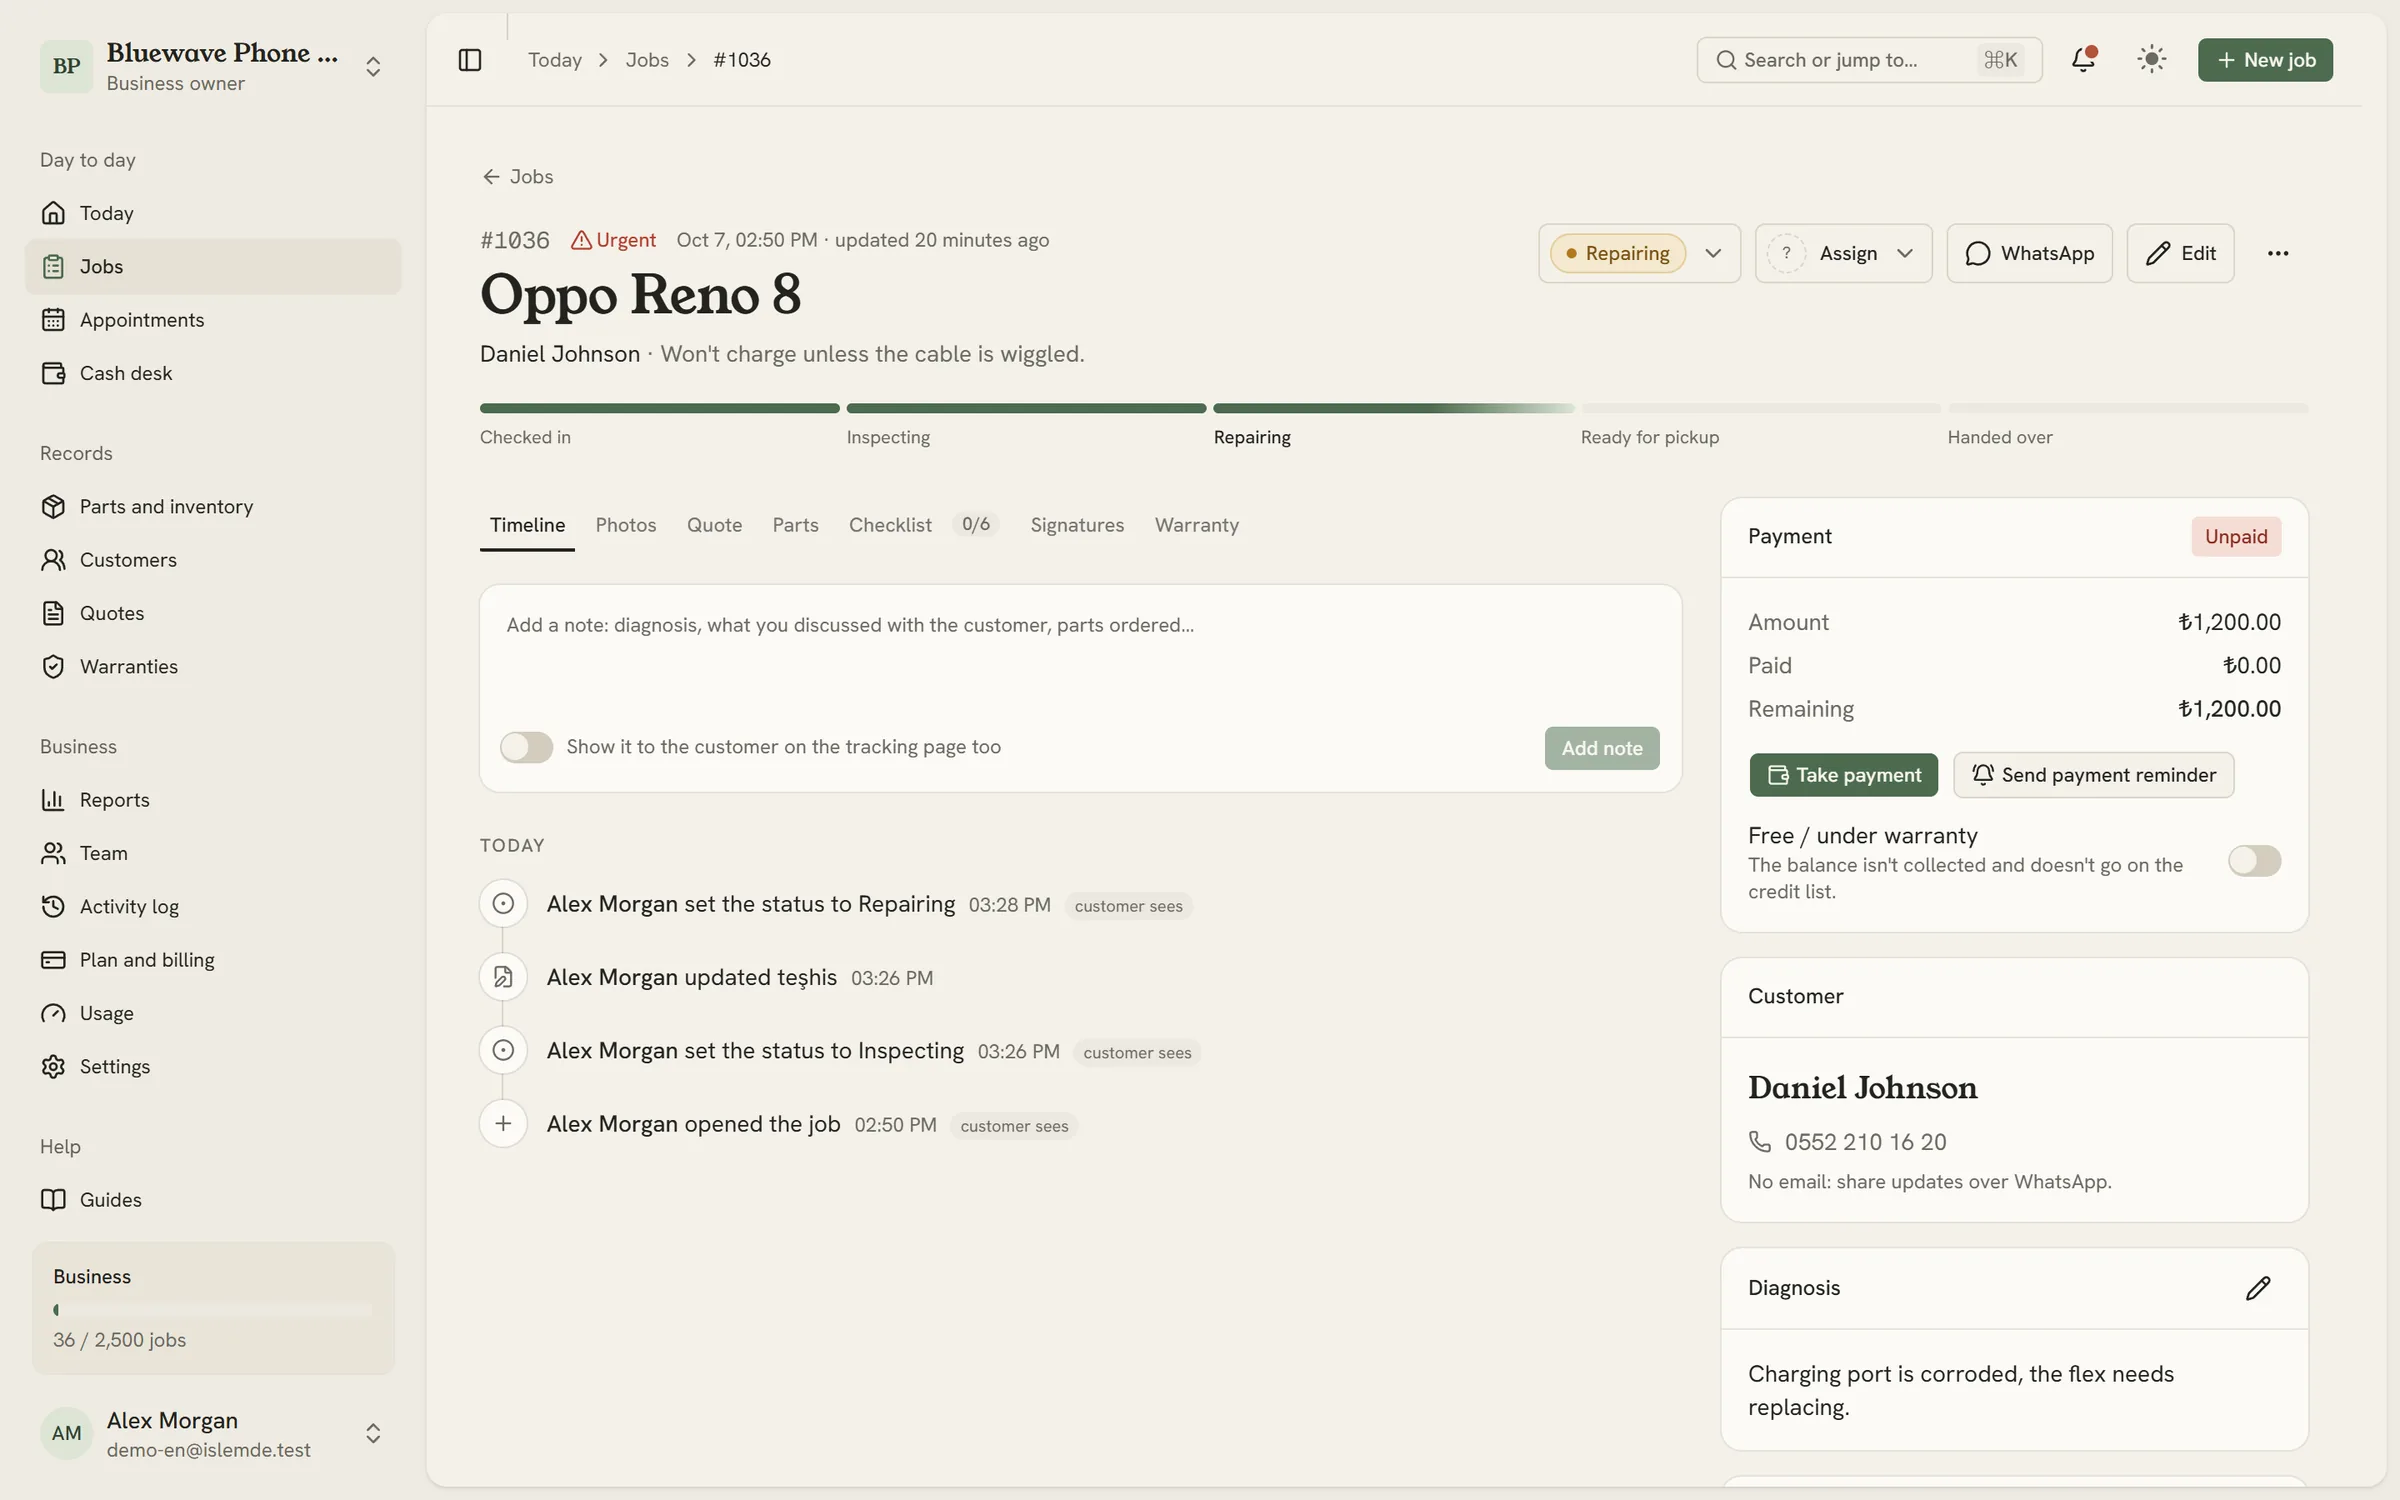The image size is (2400, 1500).
Task: Switch to the Photos tab
Action: point(626,525)
